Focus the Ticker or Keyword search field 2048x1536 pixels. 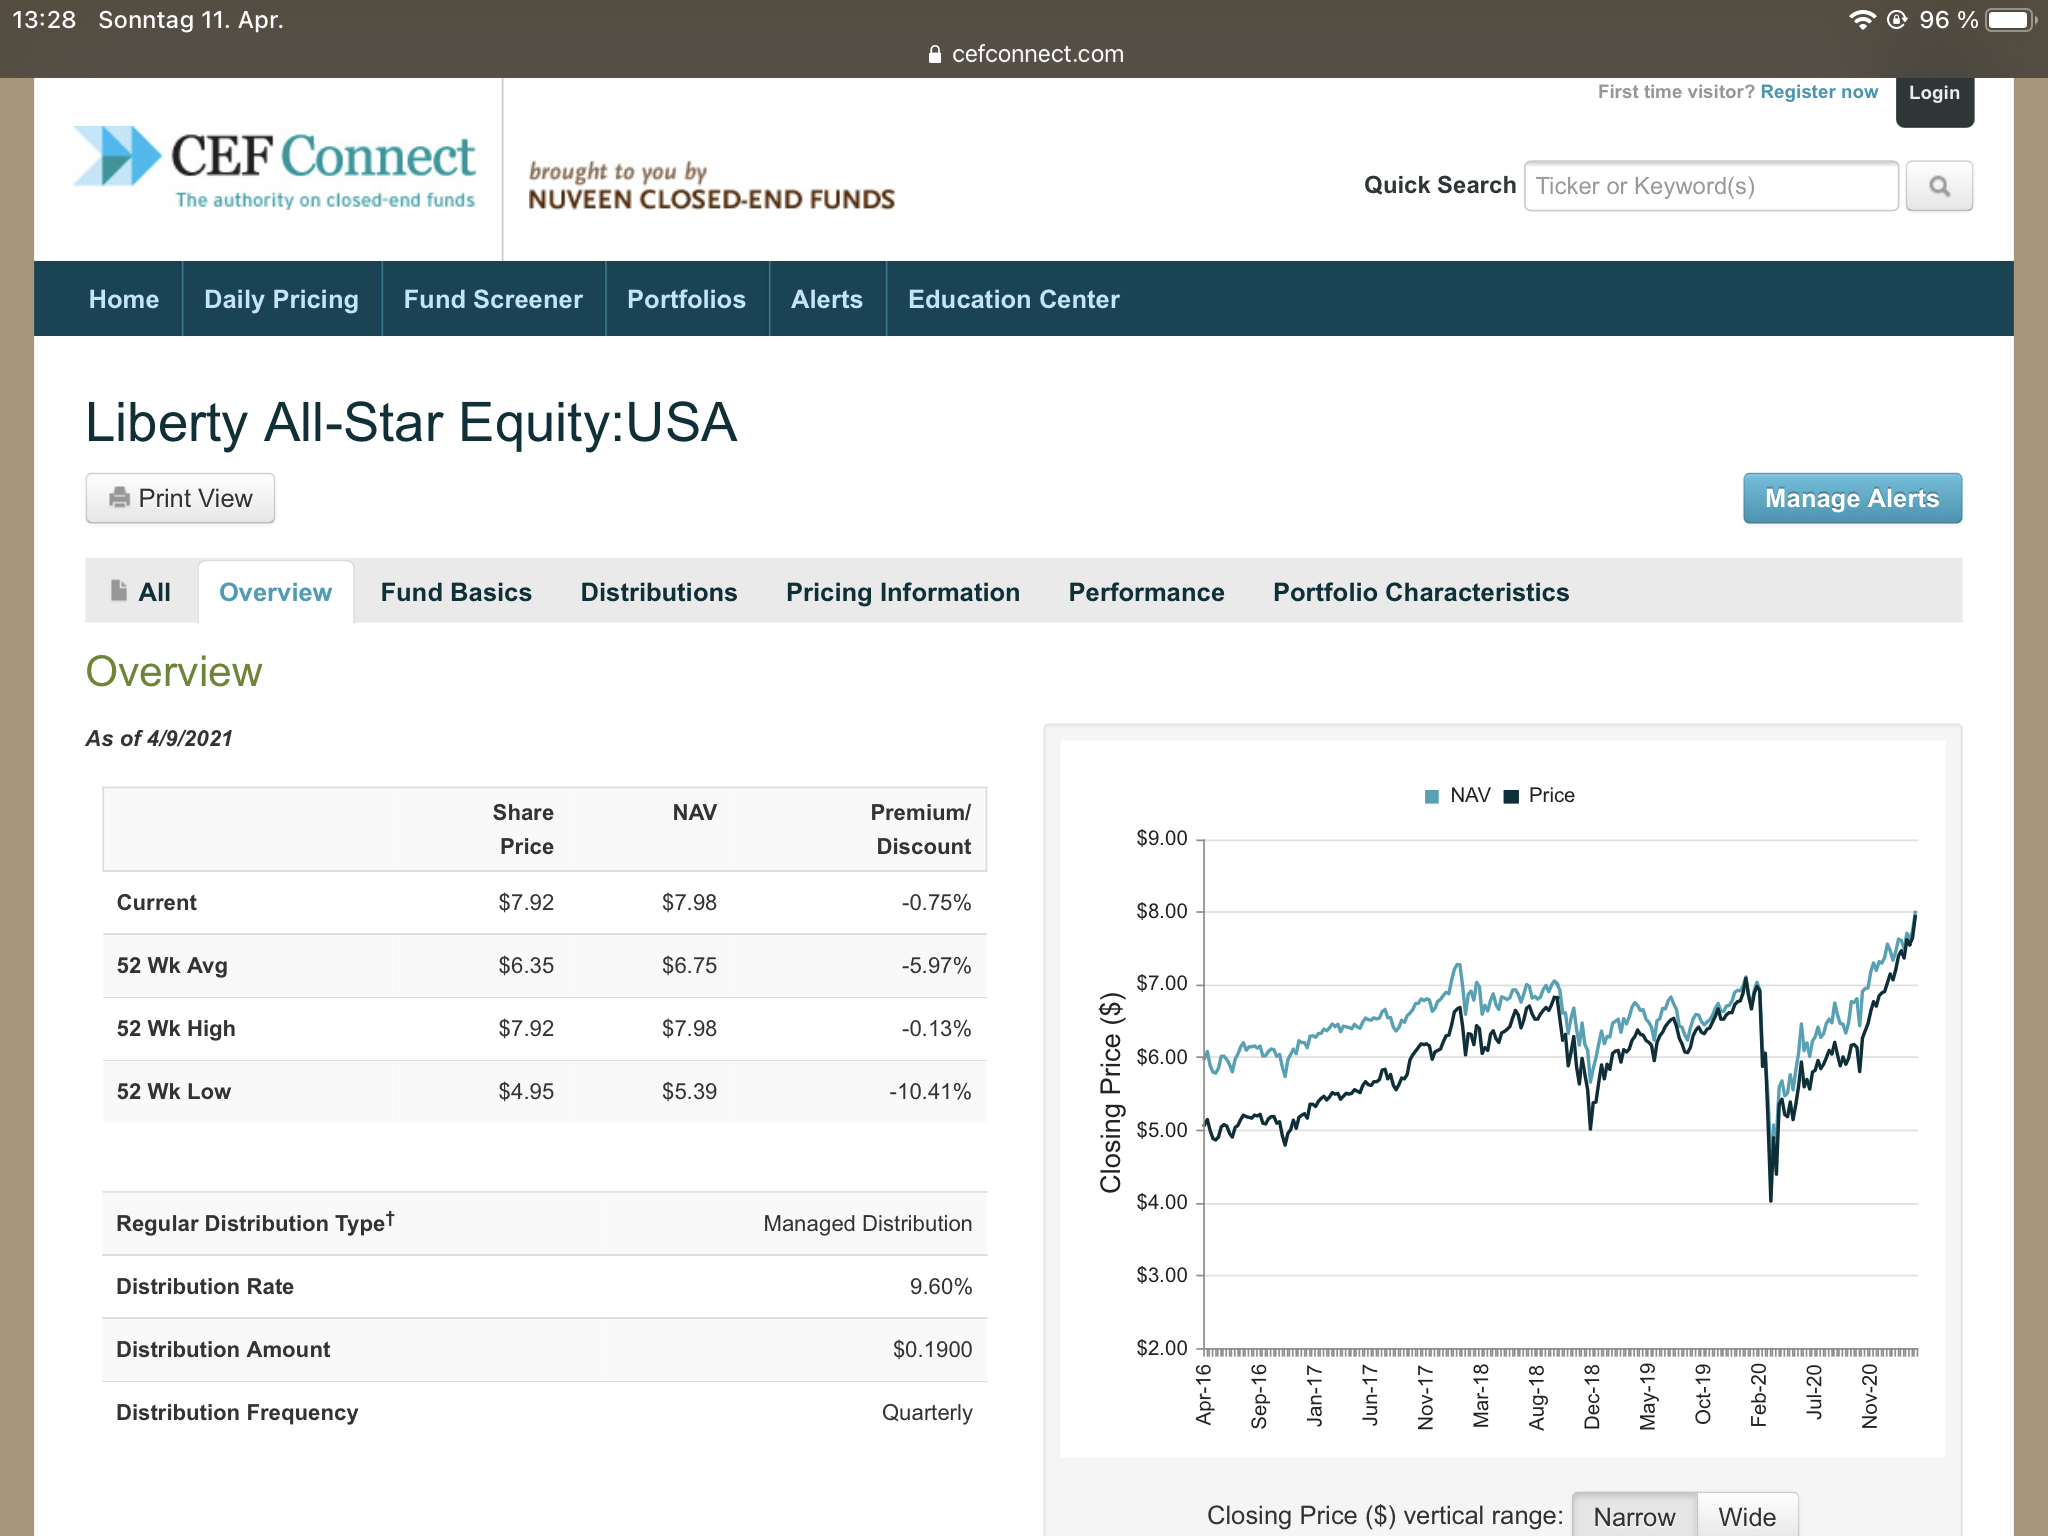1710,186
